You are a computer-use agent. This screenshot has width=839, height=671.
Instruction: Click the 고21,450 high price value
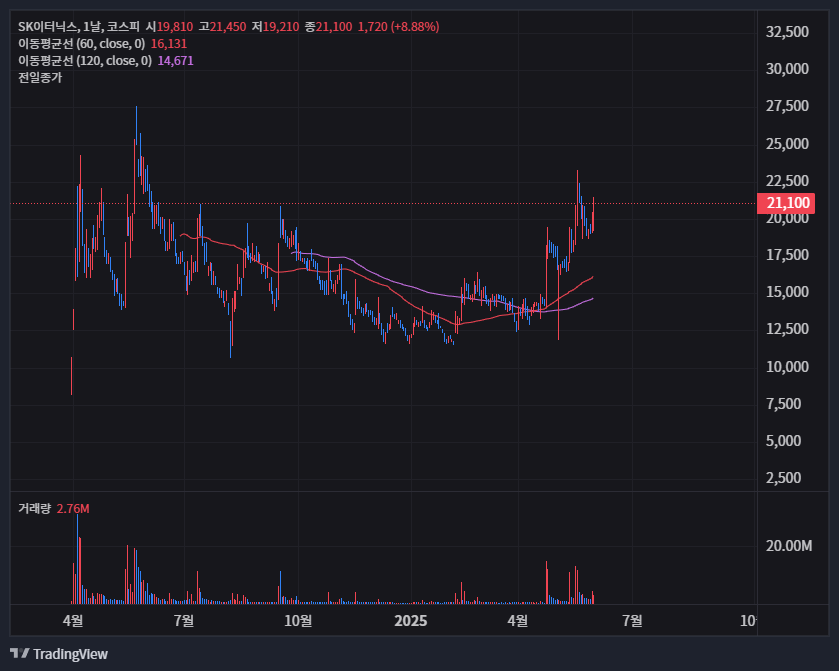click(223, 27)
